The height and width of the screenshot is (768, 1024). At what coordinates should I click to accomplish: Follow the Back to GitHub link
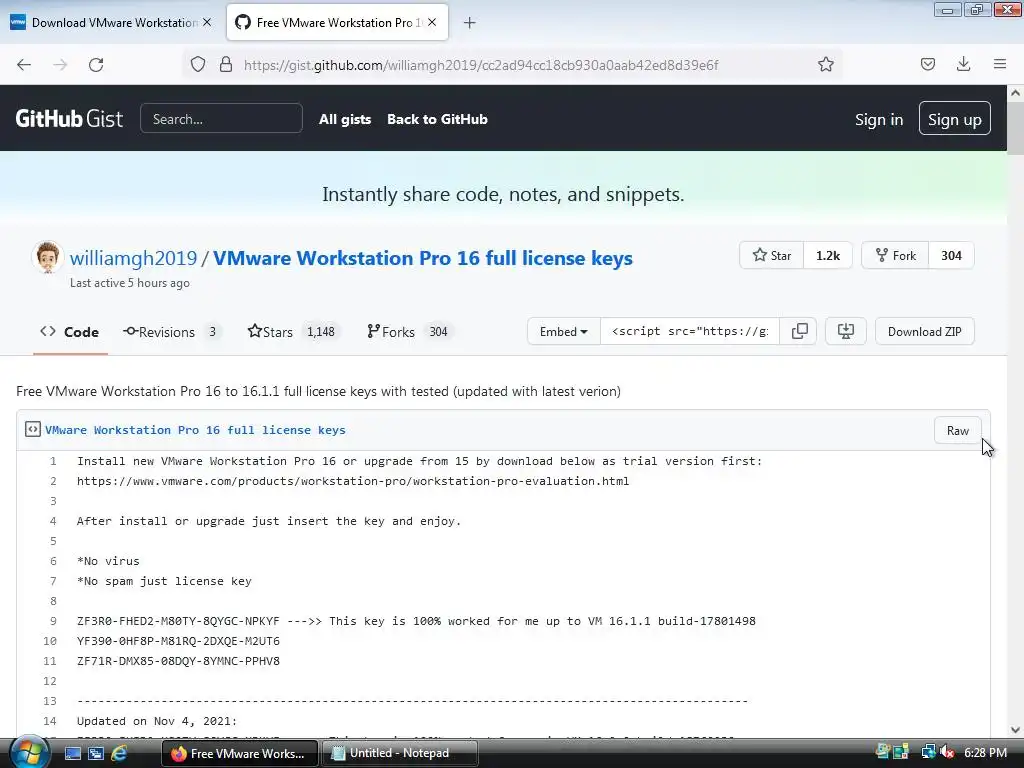tap(437, 119)
